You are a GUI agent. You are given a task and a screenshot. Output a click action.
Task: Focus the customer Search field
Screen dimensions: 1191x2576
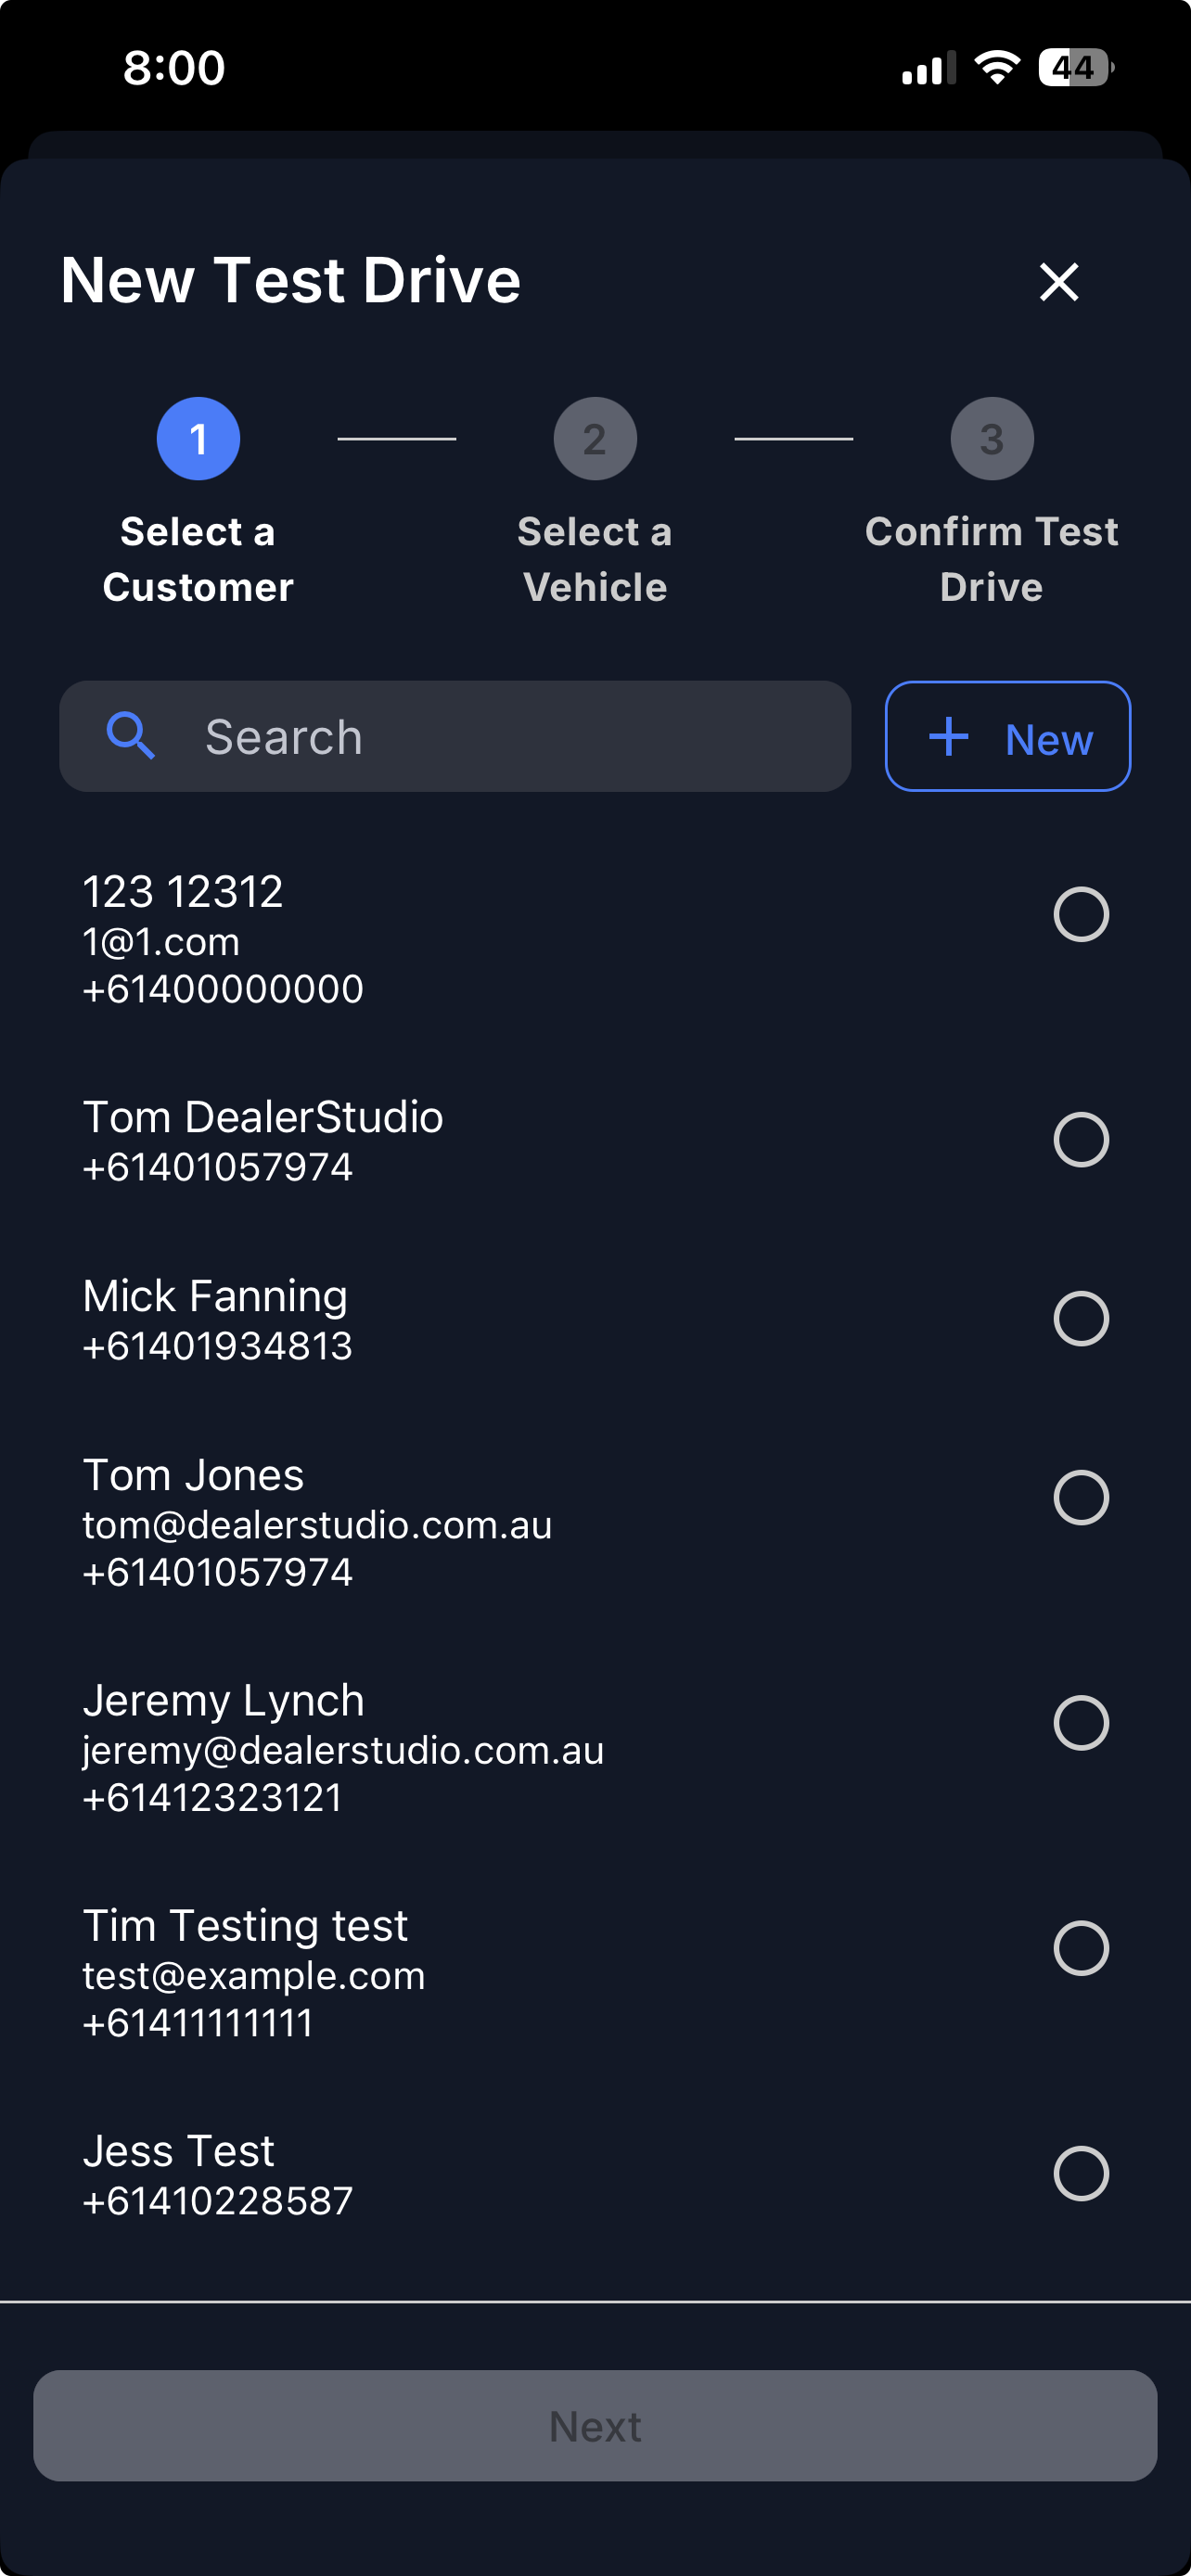point(500,737)
